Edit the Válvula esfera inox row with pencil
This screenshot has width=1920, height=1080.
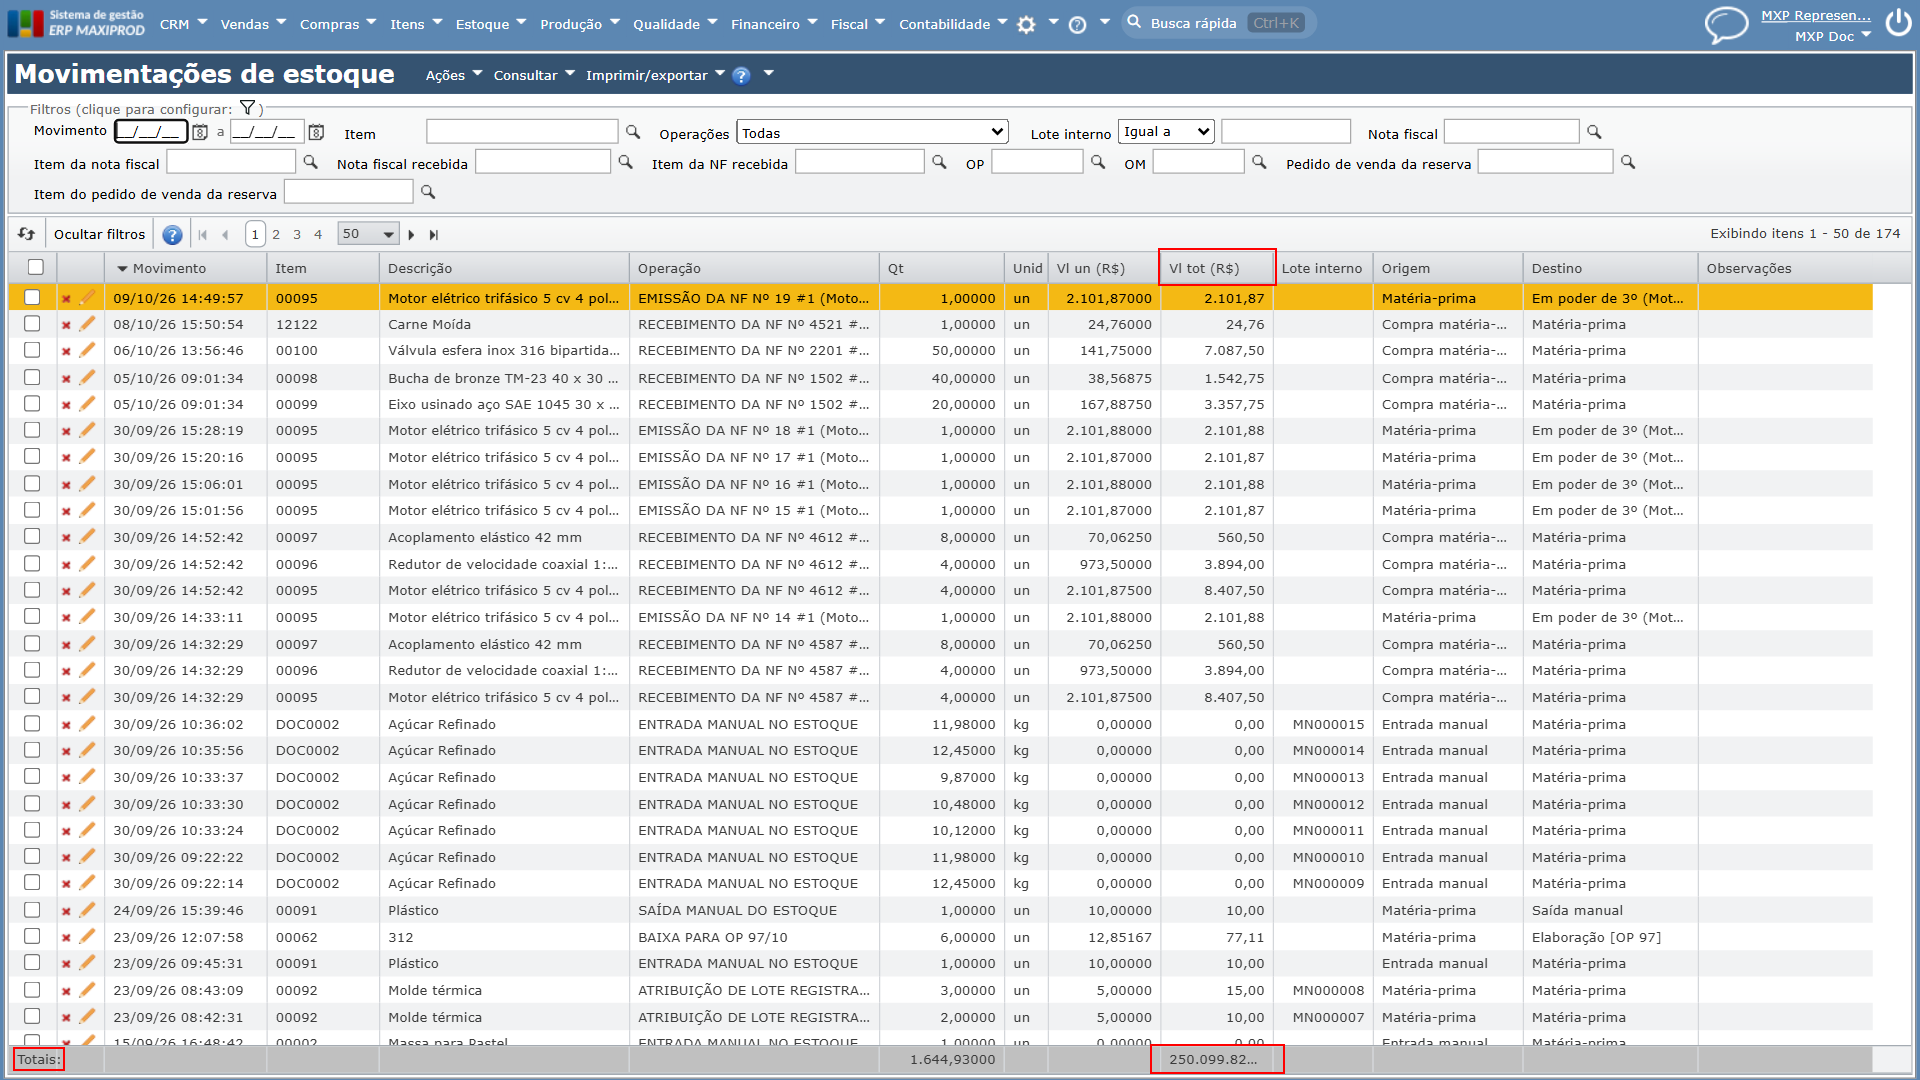click(87, 350)
